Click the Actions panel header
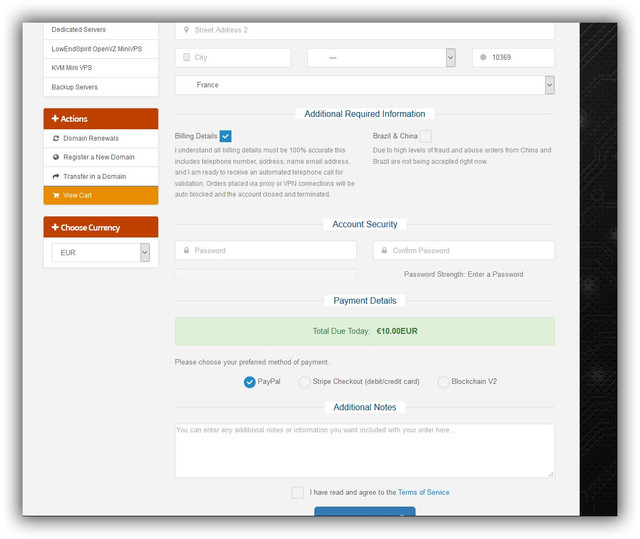This screenshot has width=640, height=539. tap(101, 119)
